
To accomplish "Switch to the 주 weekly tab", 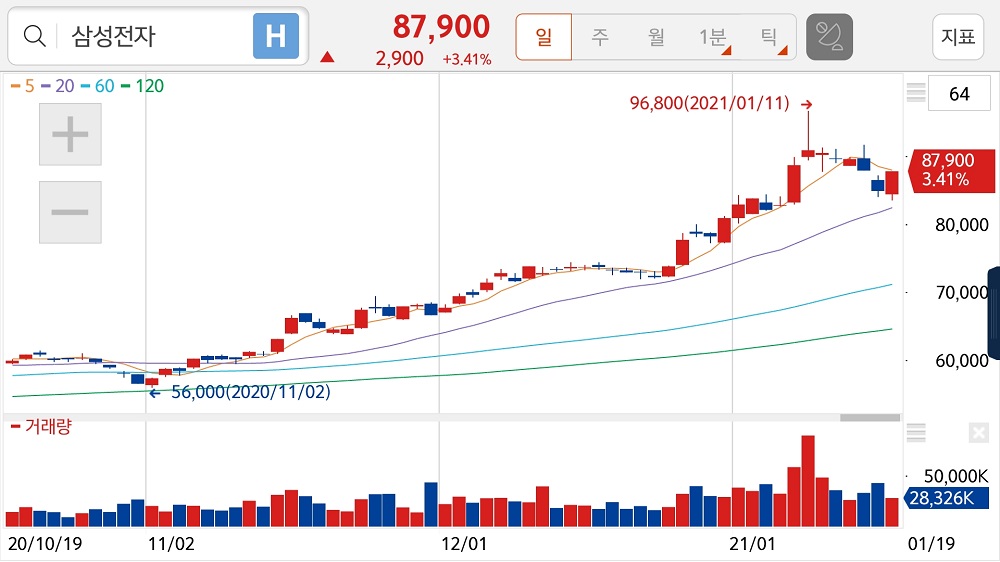I will [x=599, y=37].
